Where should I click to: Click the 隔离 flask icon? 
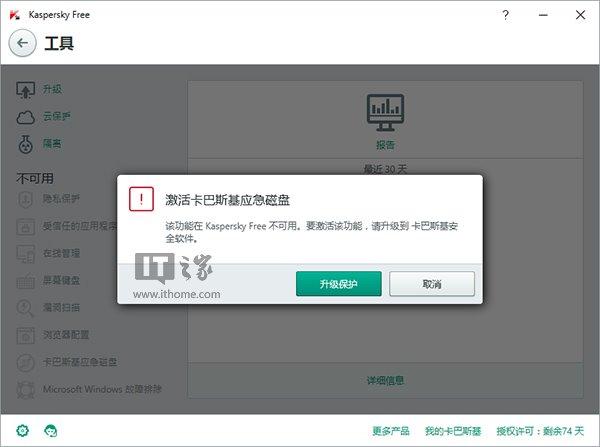(x=26, y=144)
